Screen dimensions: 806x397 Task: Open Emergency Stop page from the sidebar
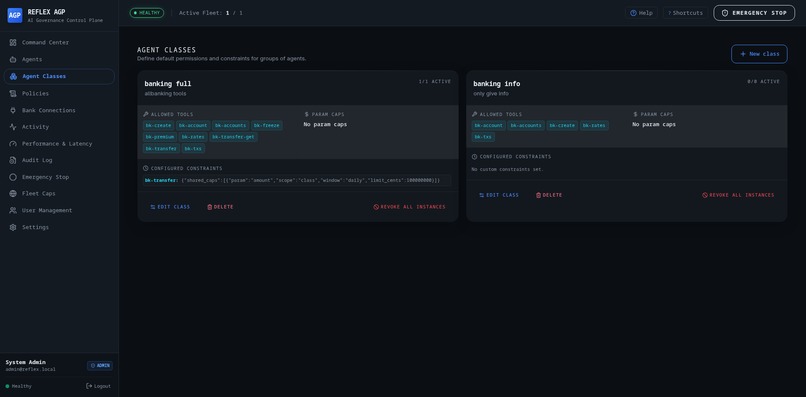[59, 177]
